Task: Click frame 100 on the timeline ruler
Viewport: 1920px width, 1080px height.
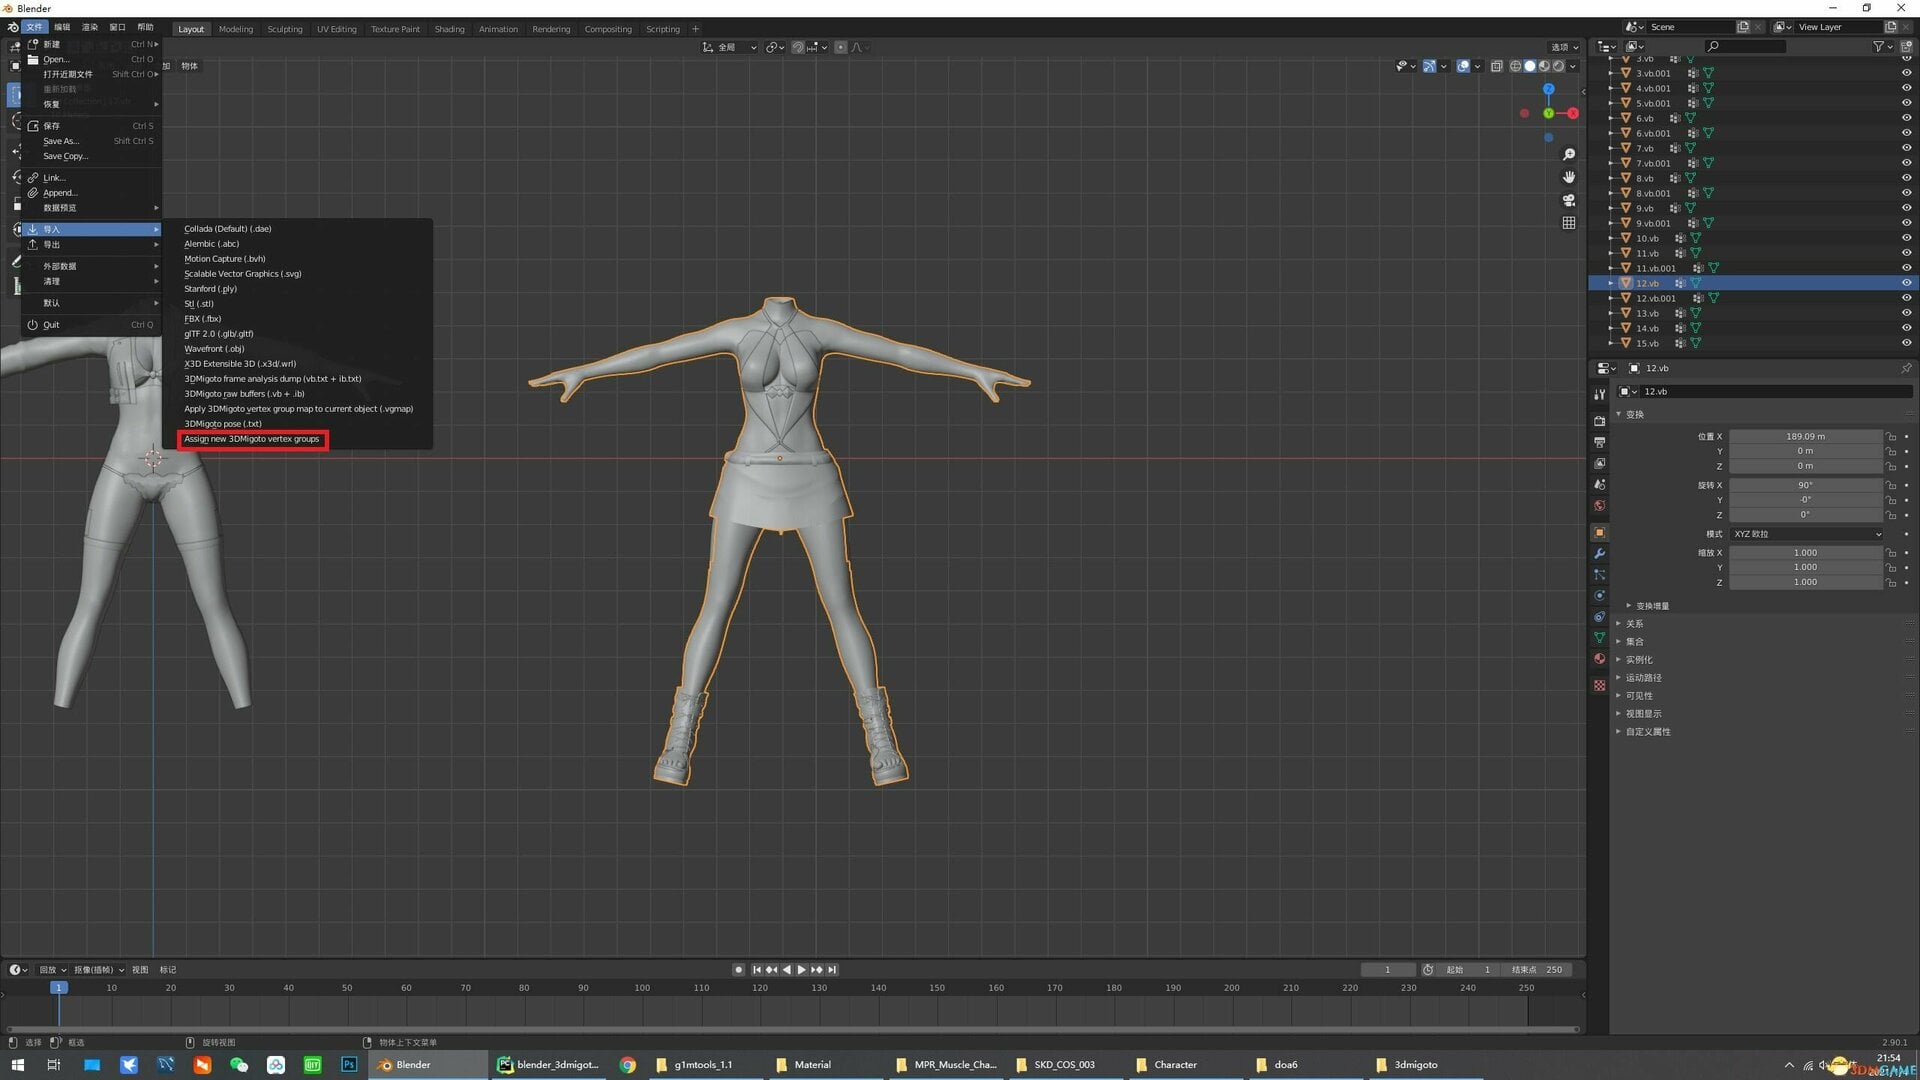Action: 642,987
